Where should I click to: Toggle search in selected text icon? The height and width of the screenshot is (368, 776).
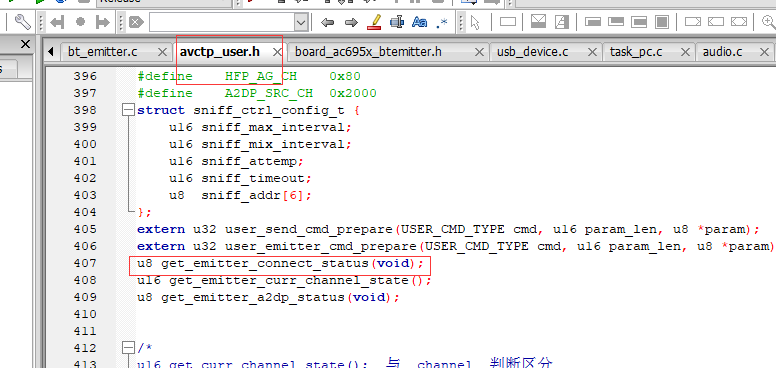(397, 22)
